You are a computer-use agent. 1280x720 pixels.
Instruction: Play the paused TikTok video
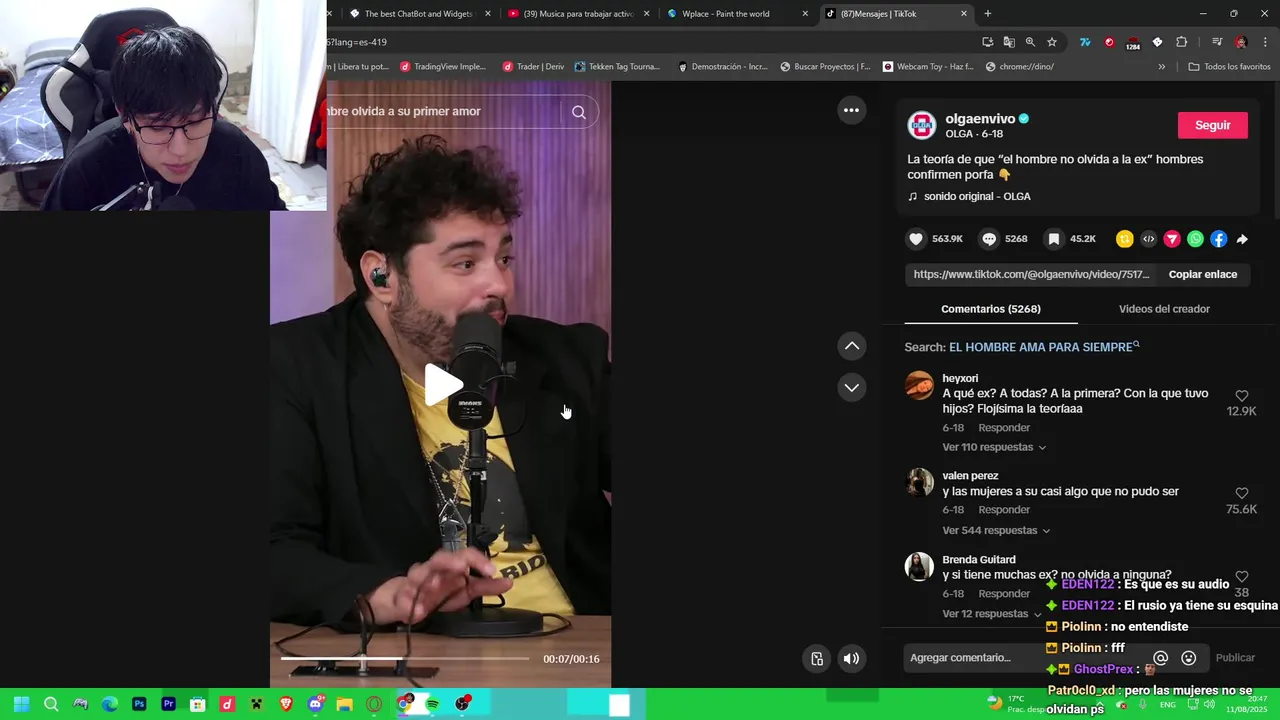443,385
